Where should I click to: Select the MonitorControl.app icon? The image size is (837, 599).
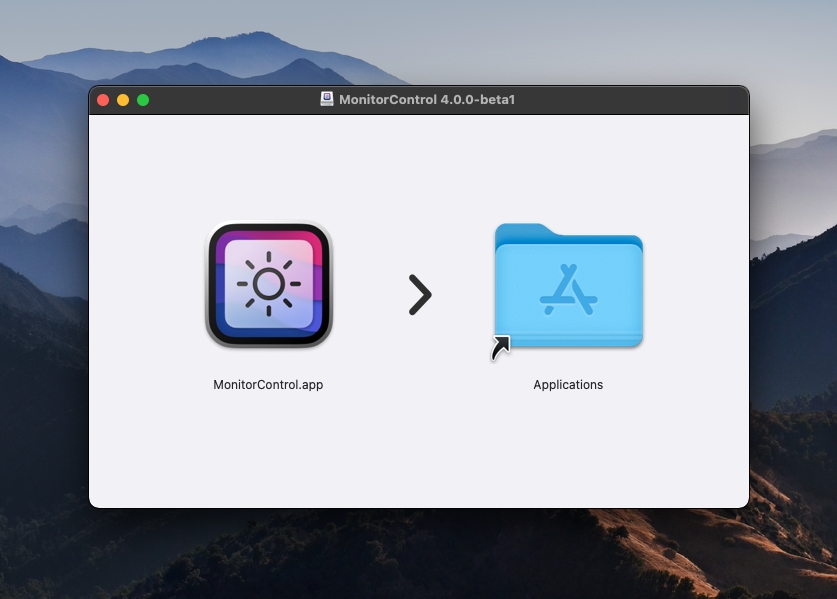click(268, 285)
